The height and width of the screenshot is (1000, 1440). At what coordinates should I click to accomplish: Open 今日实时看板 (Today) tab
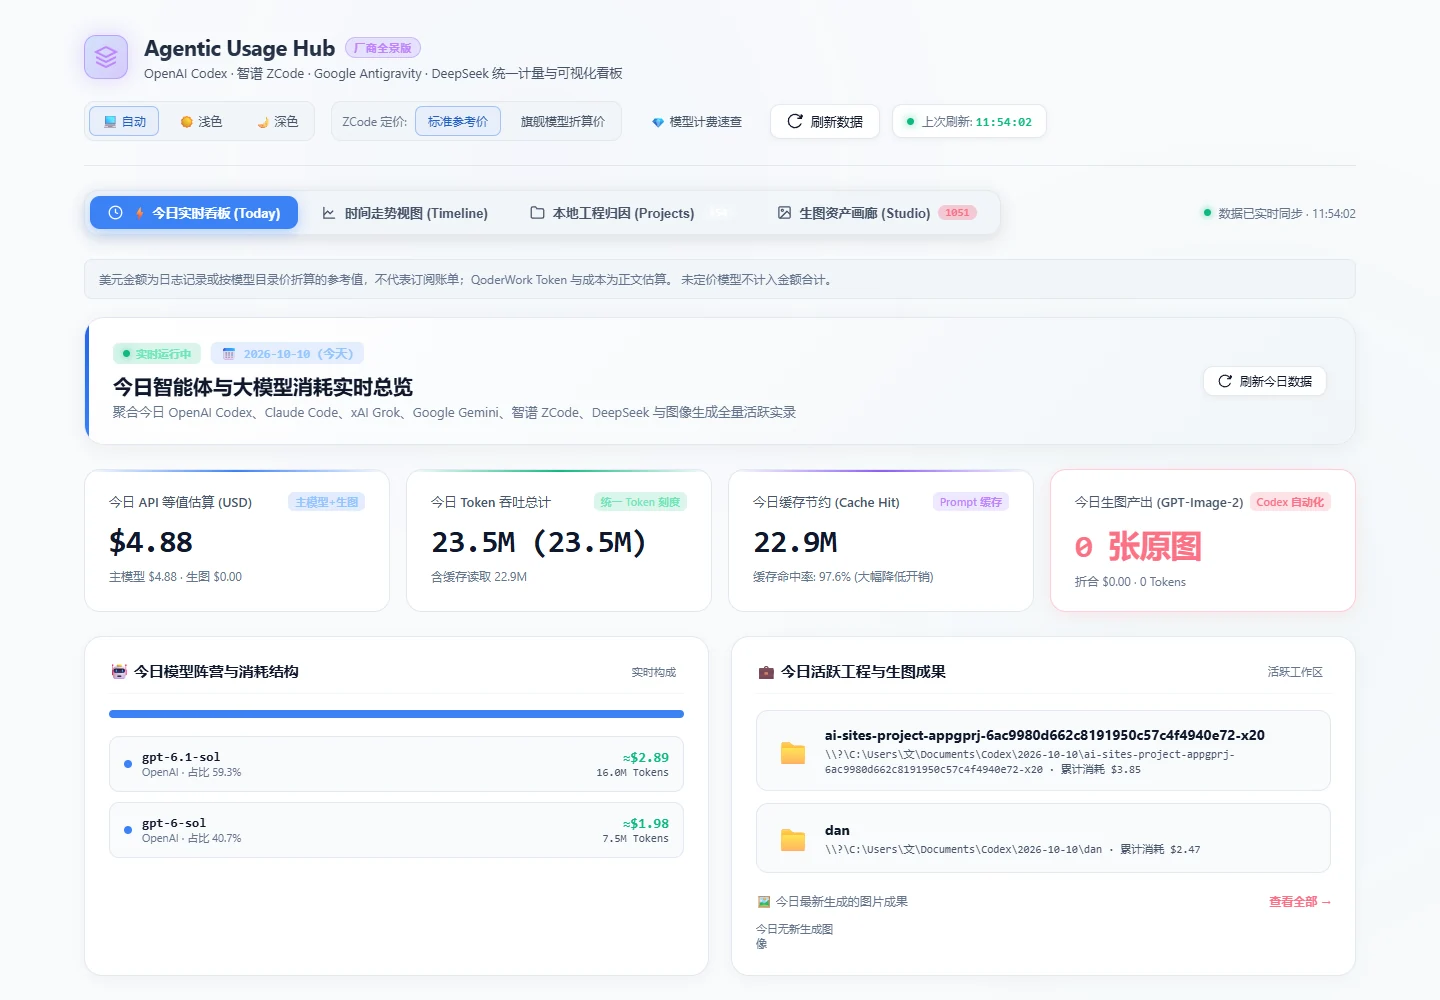pos(194,213)
